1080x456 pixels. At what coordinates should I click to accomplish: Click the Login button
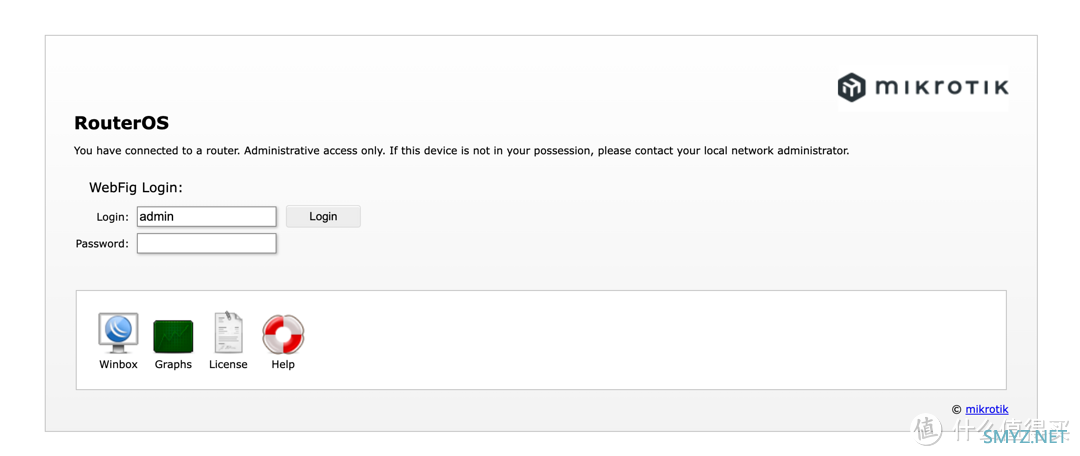323,216
